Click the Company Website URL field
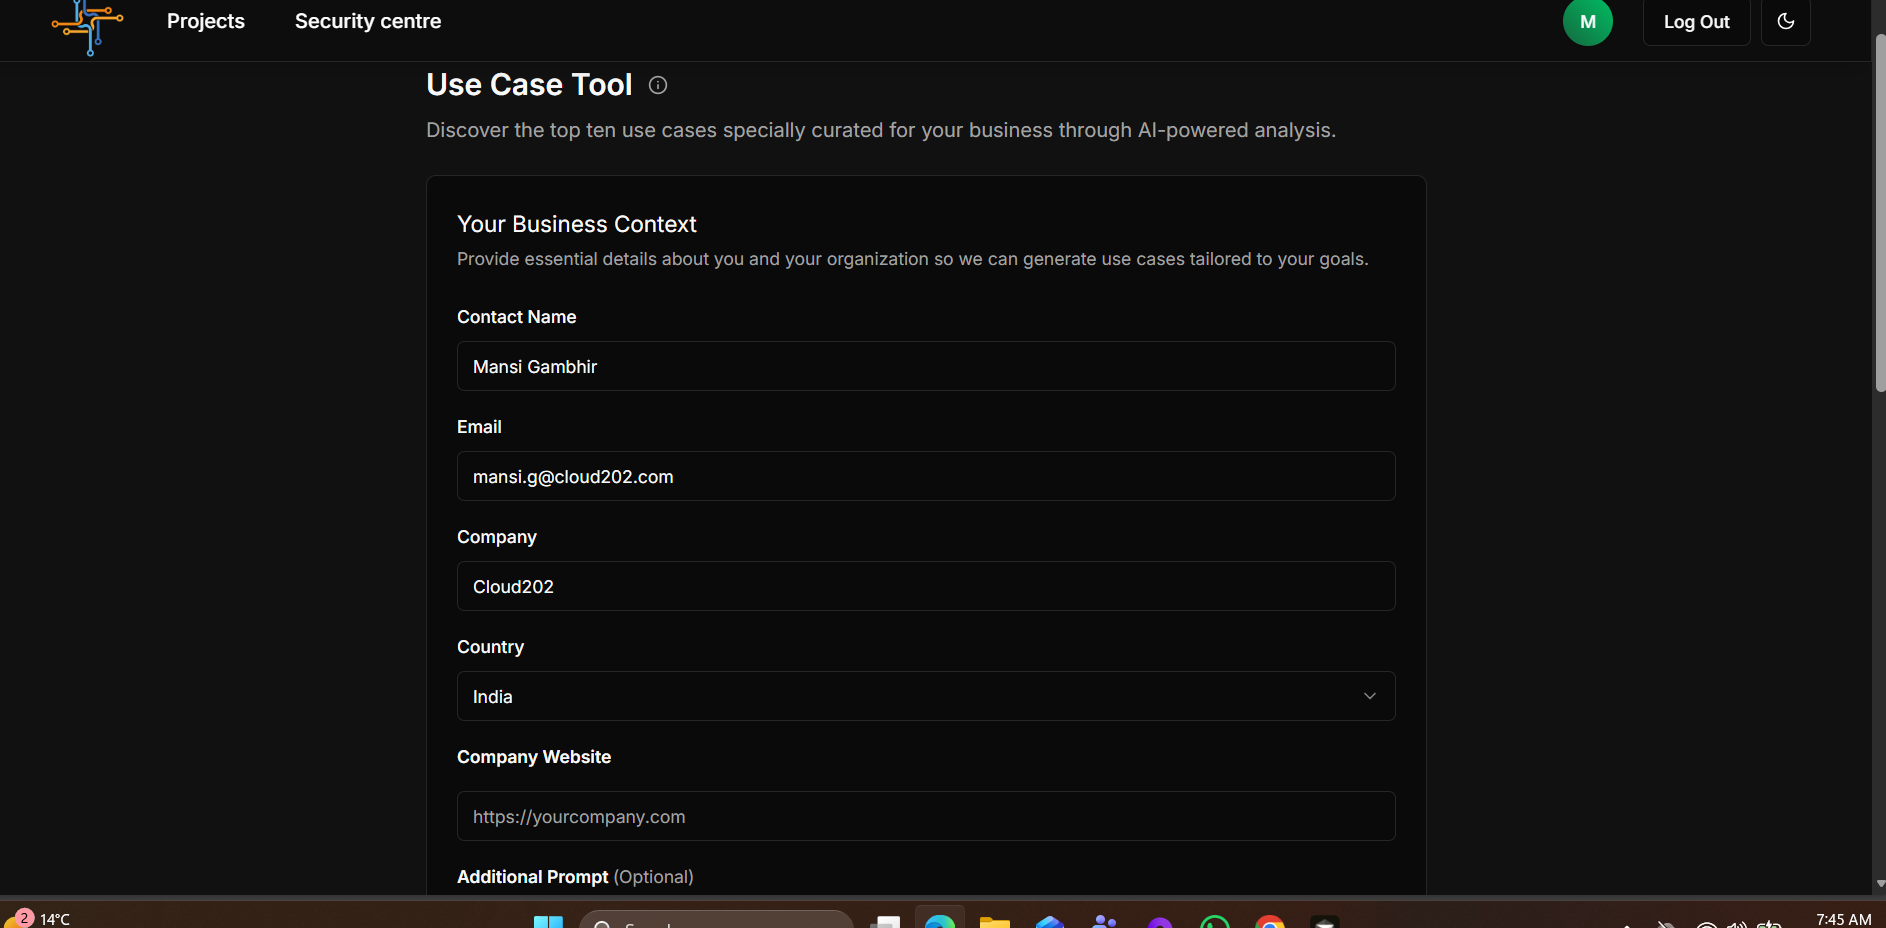This screenshot has height=928, width=1886. coord(925,816)
